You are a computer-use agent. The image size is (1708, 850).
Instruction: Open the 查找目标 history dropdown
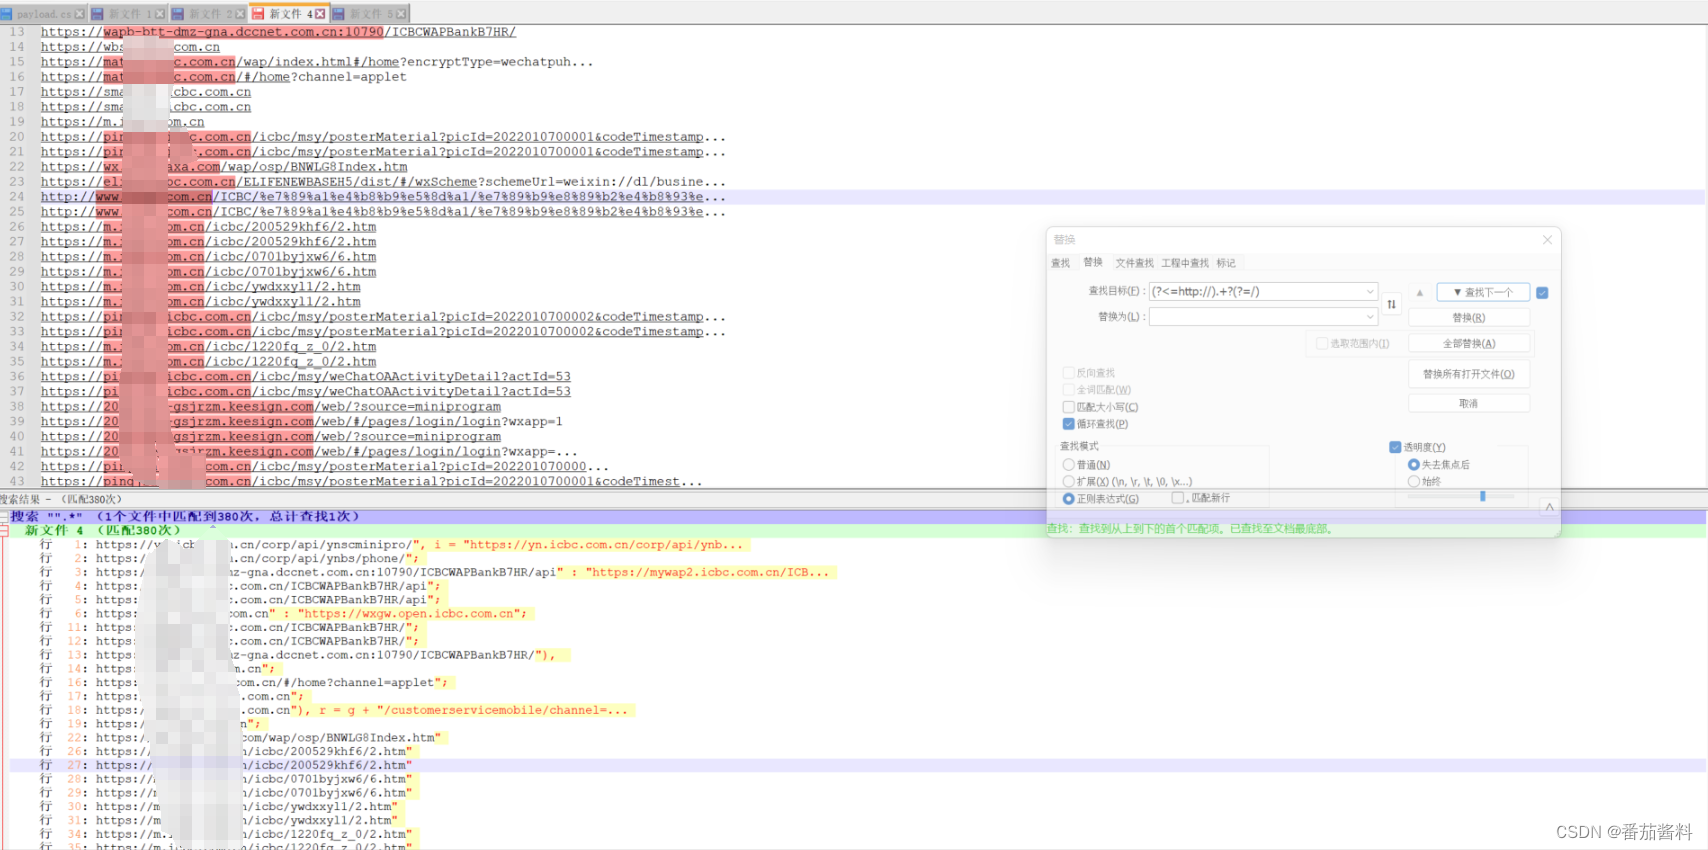click(x=1370, y=292)
